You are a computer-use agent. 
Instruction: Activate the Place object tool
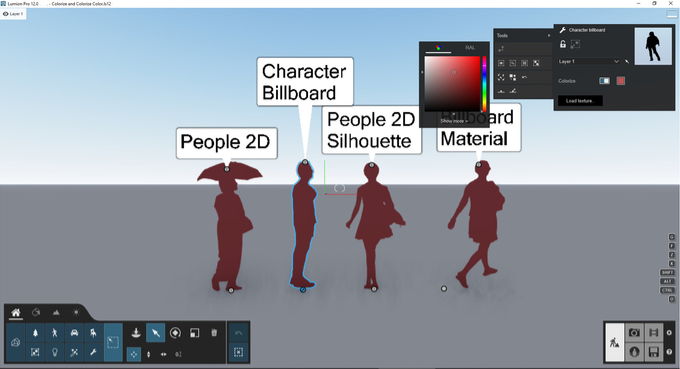(136, 333)
